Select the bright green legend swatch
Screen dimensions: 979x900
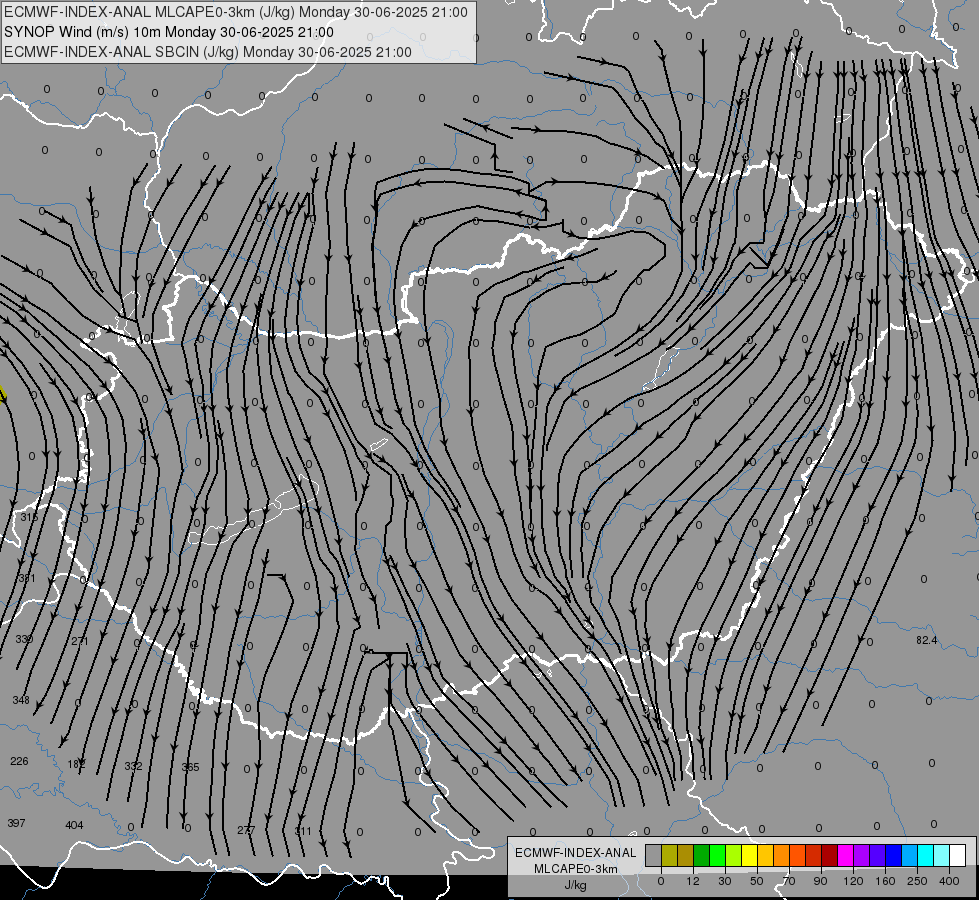click(717, 856)
